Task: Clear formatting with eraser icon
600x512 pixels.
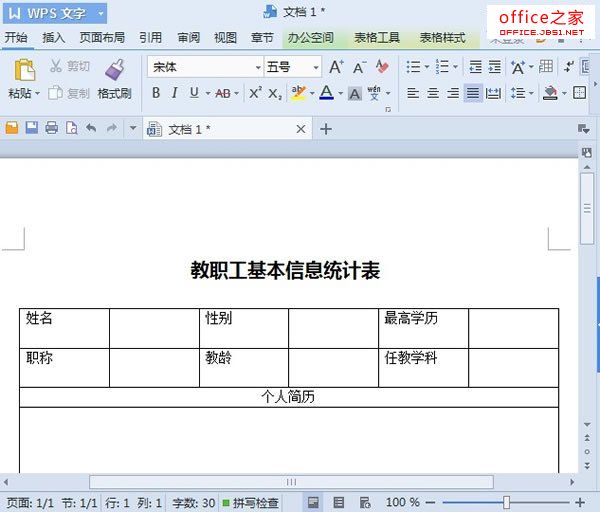Action: coord(382,67)
